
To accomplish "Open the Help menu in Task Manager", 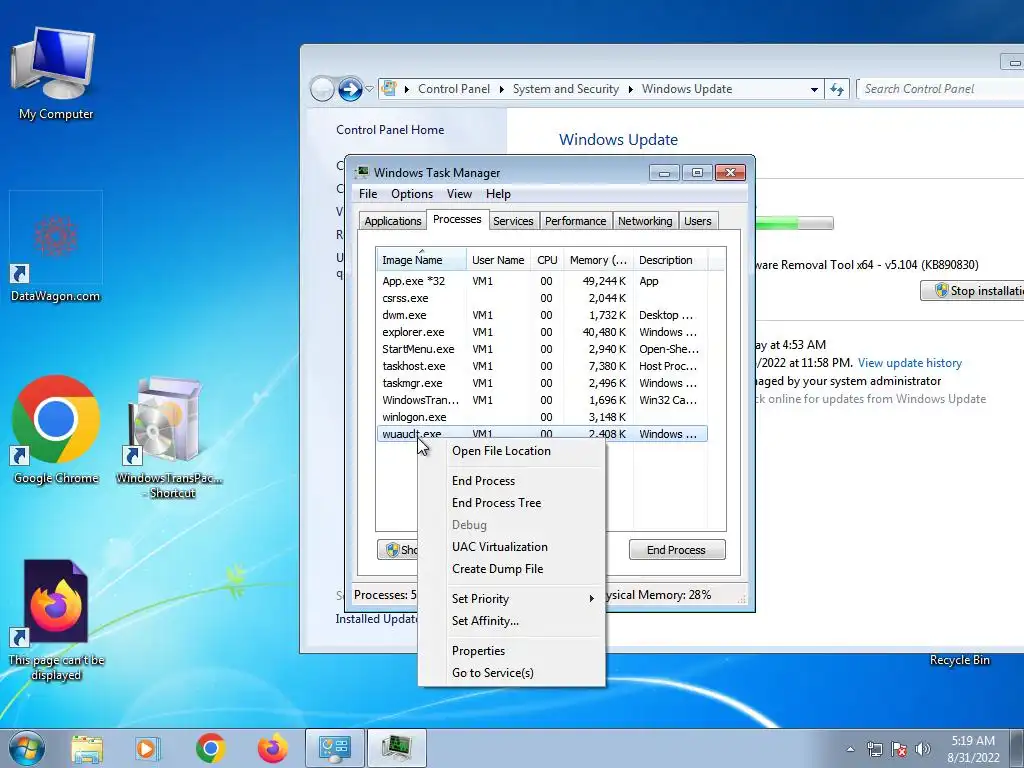I will pos(498,194).
